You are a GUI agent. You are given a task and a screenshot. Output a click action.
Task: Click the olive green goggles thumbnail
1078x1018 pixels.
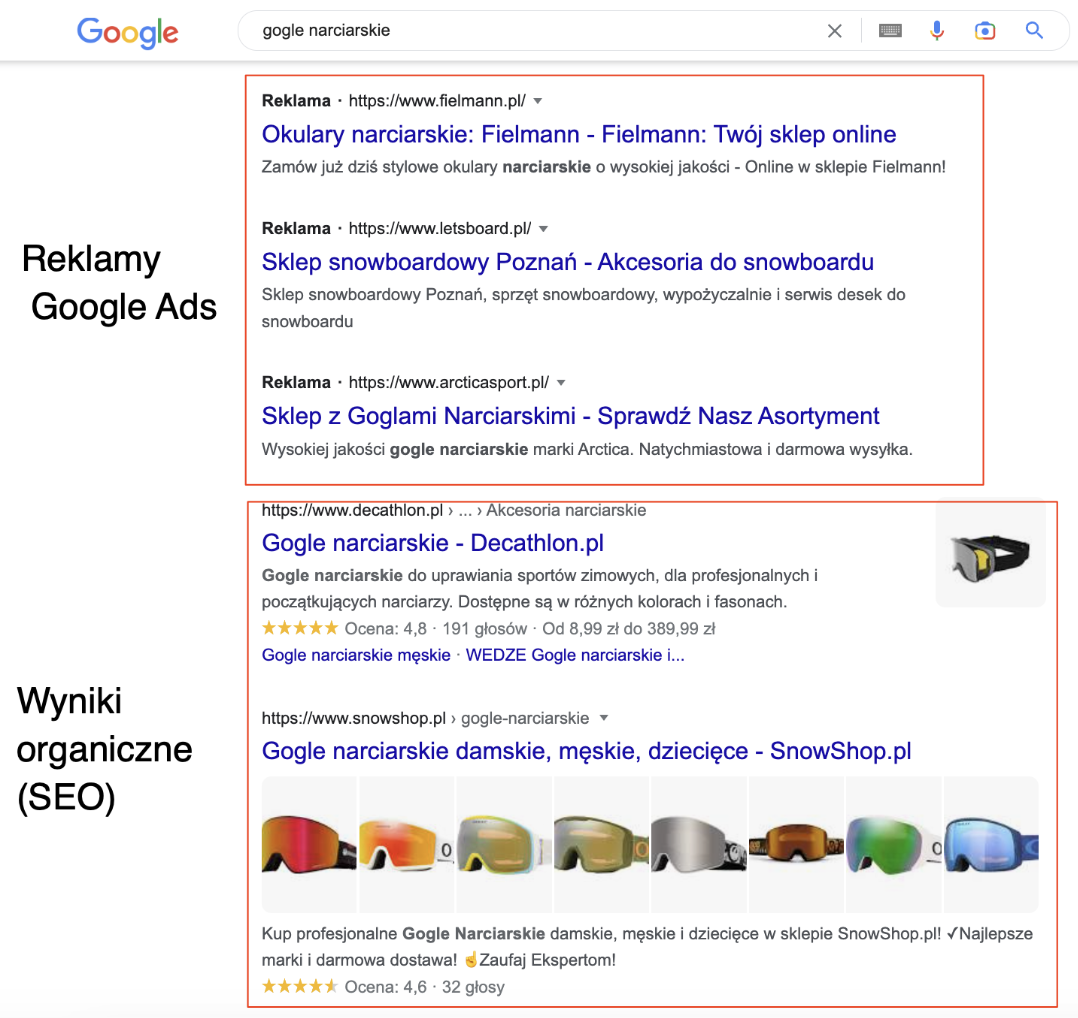[x=601, y=844]
